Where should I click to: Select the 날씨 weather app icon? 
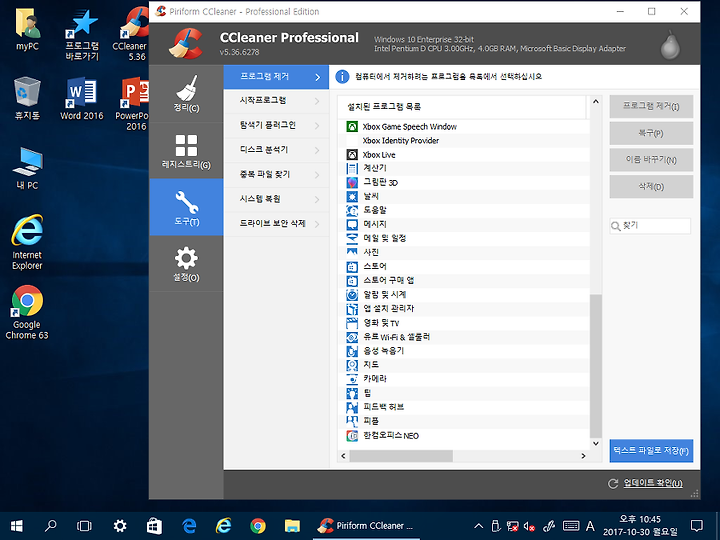point(352,197)
